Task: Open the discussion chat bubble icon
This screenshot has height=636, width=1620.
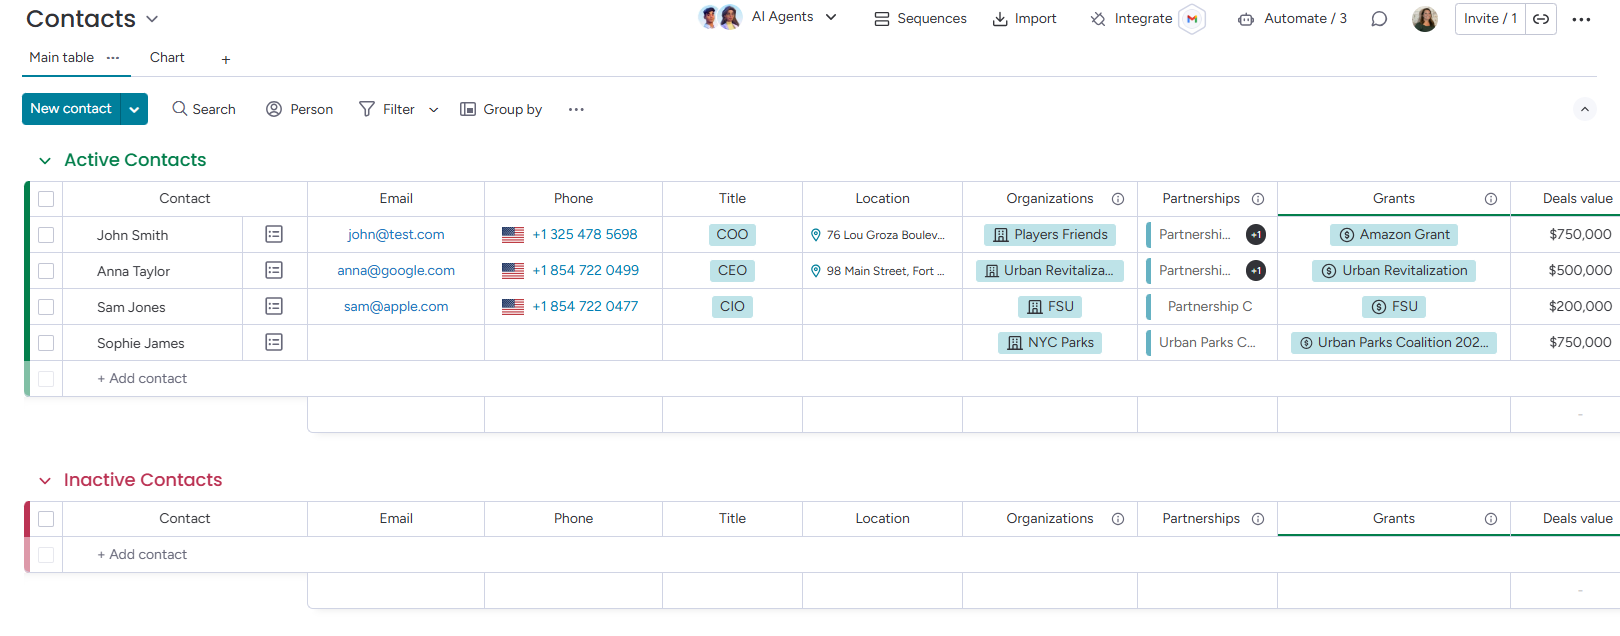Action: [x=1379, y=19]
